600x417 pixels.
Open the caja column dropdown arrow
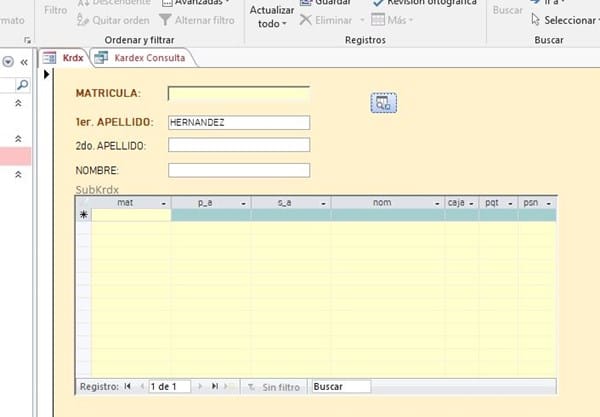[472, 202]
